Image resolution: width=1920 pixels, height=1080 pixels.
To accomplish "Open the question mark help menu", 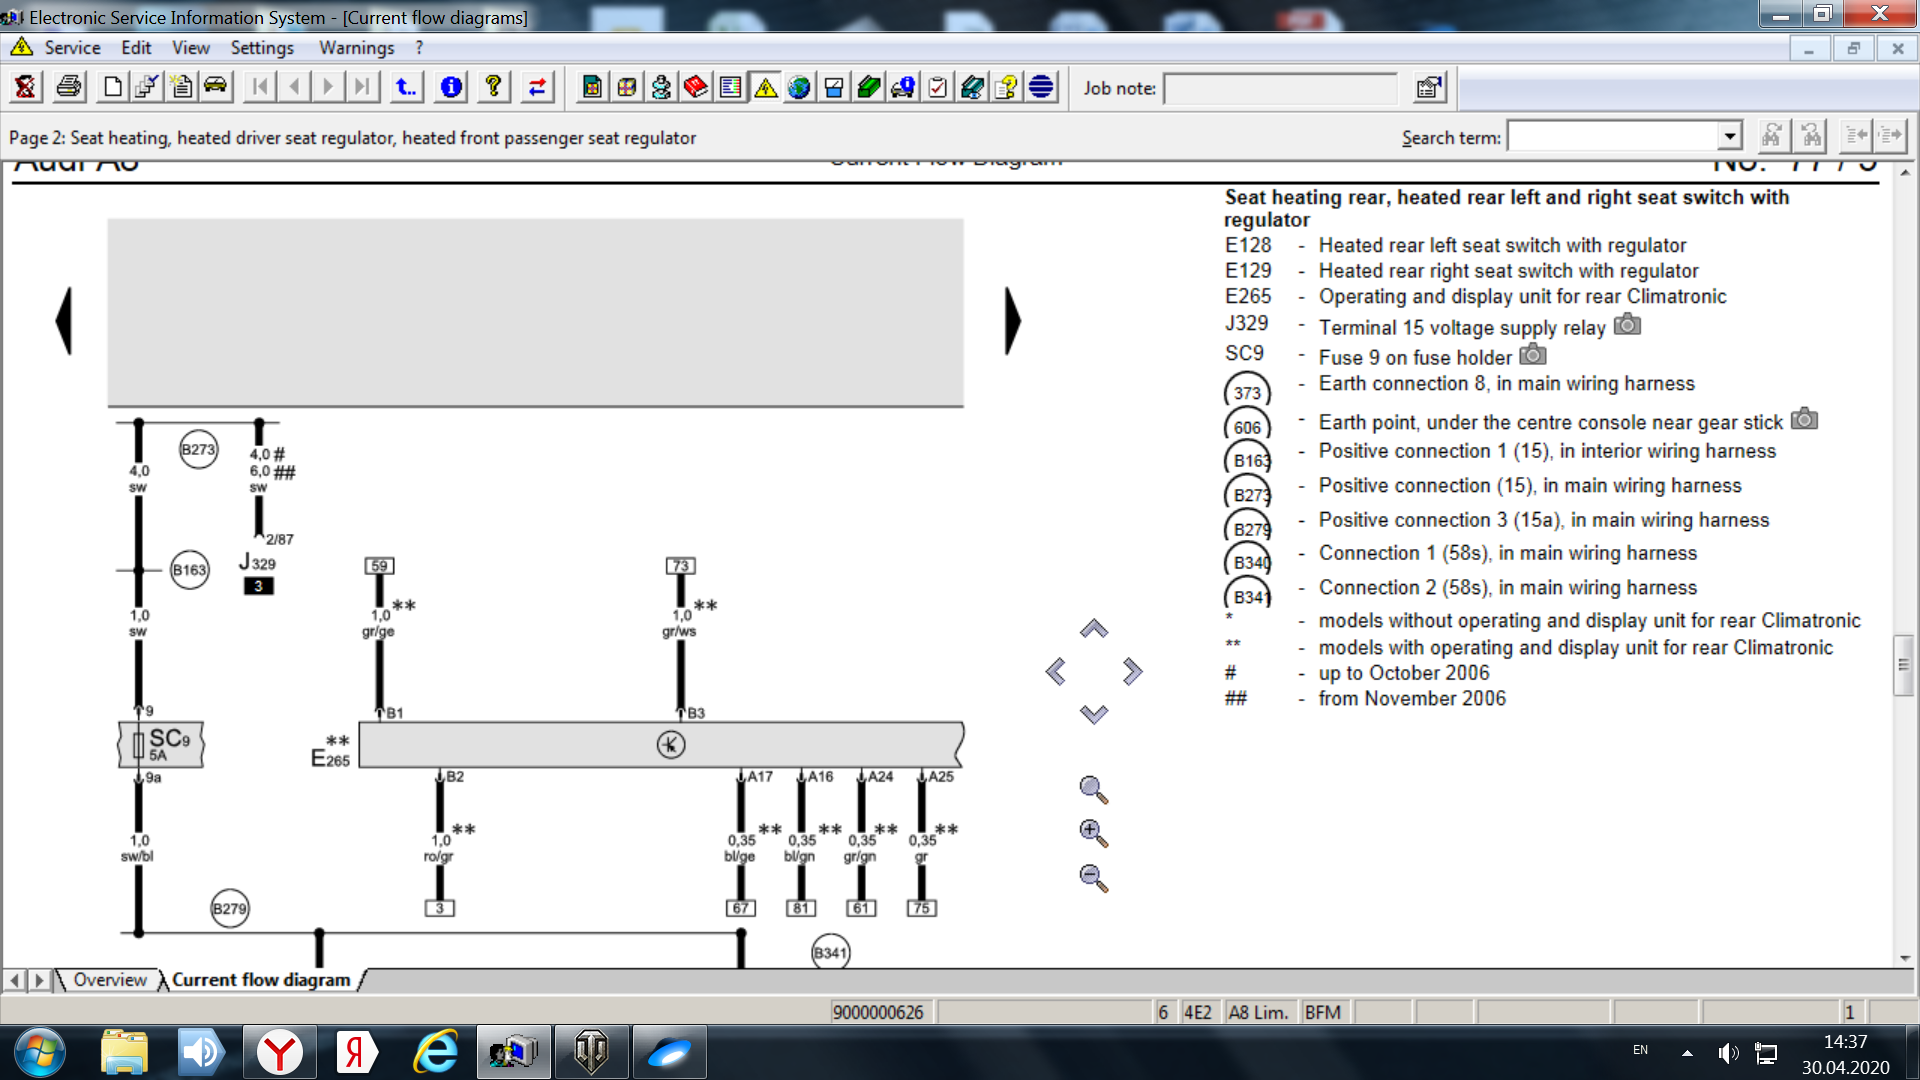I will [419, 48].
